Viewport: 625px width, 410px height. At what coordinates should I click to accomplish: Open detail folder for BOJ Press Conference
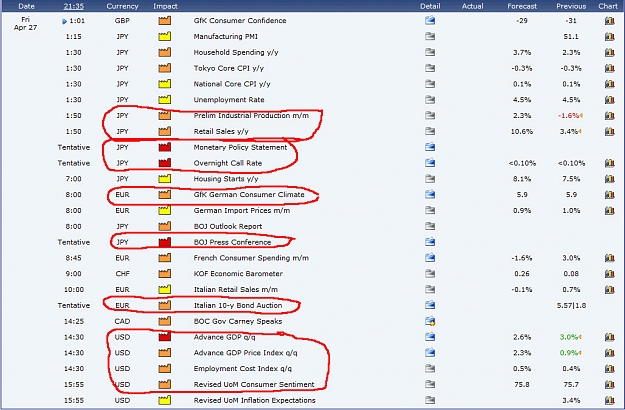tap(430, 242)
